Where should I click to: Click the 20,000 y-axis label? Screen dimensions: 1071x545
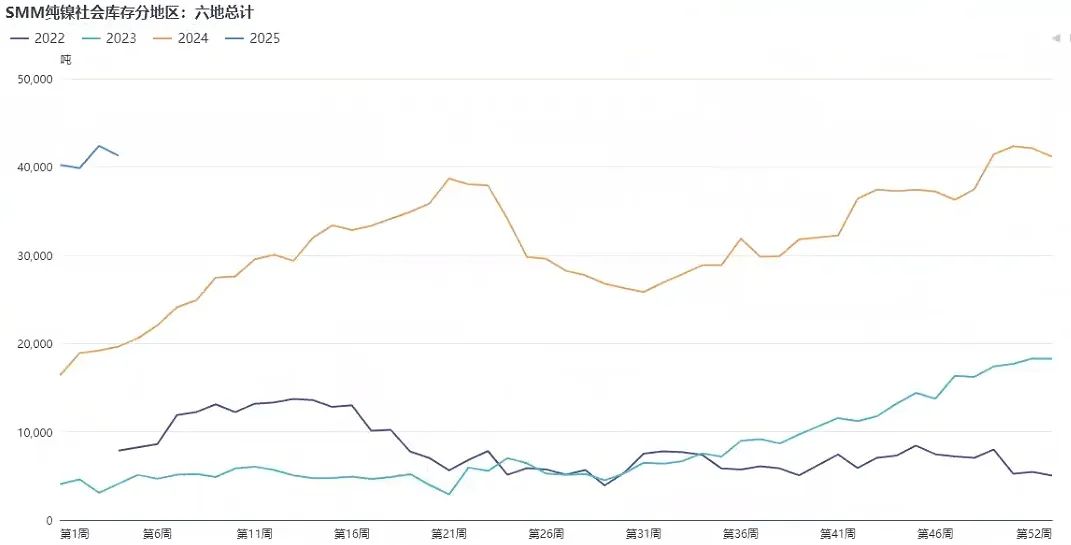pos(36,344)
